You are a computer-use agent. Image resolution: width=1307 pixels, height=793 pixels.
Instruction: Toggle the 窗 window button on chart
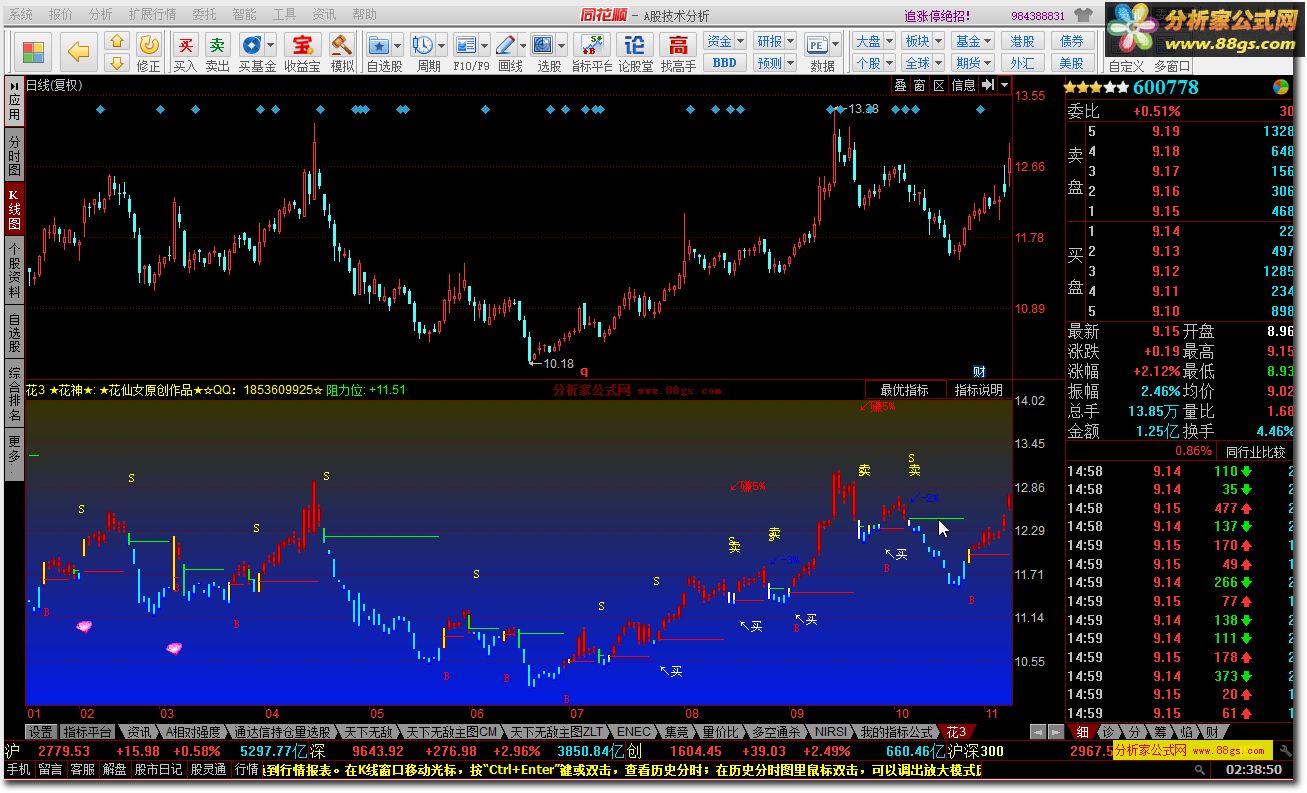(x=919, y=85)
